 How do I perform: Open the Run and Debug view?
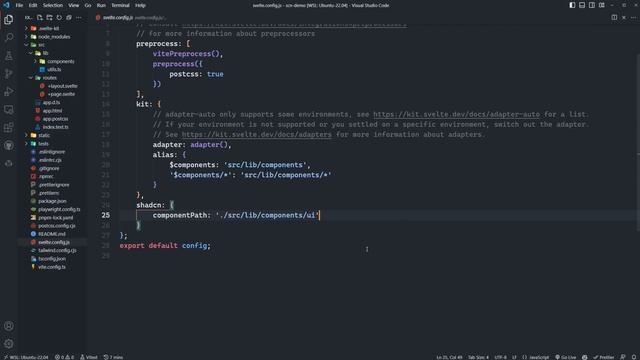click(x=9, y=91)
